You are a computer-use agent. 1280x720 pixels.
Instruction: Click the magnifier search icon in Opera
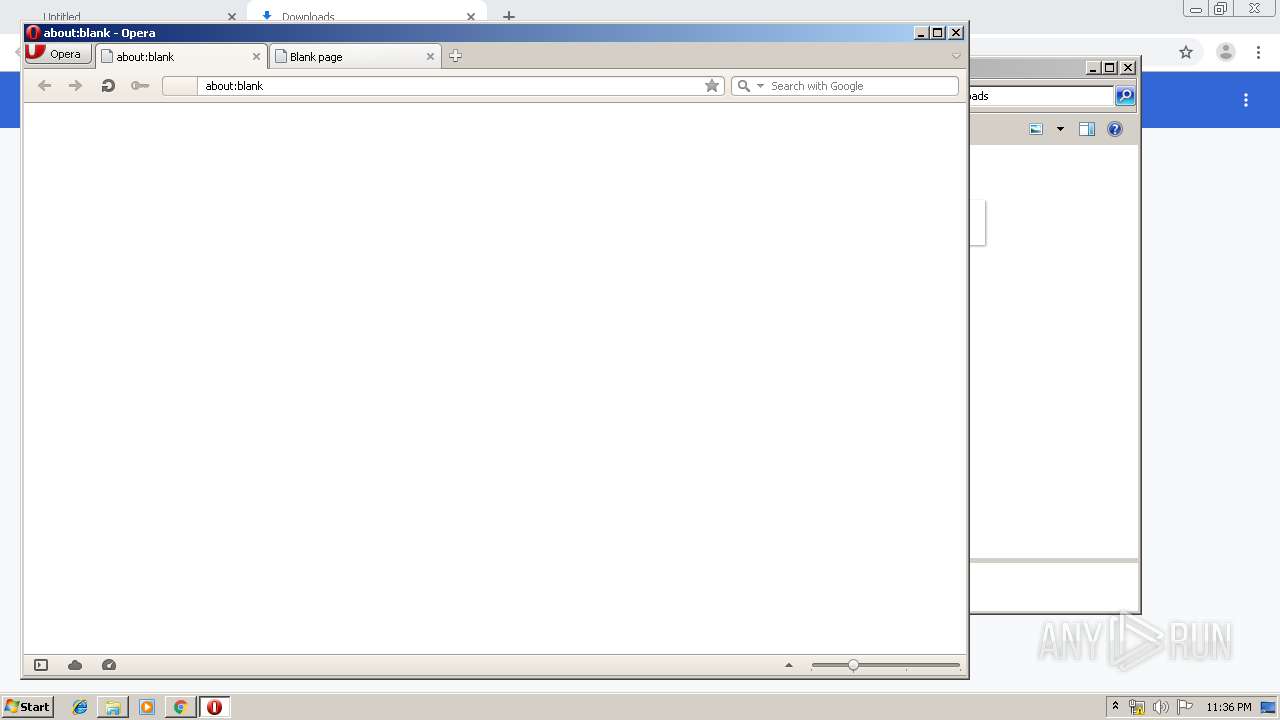[743, 86]
